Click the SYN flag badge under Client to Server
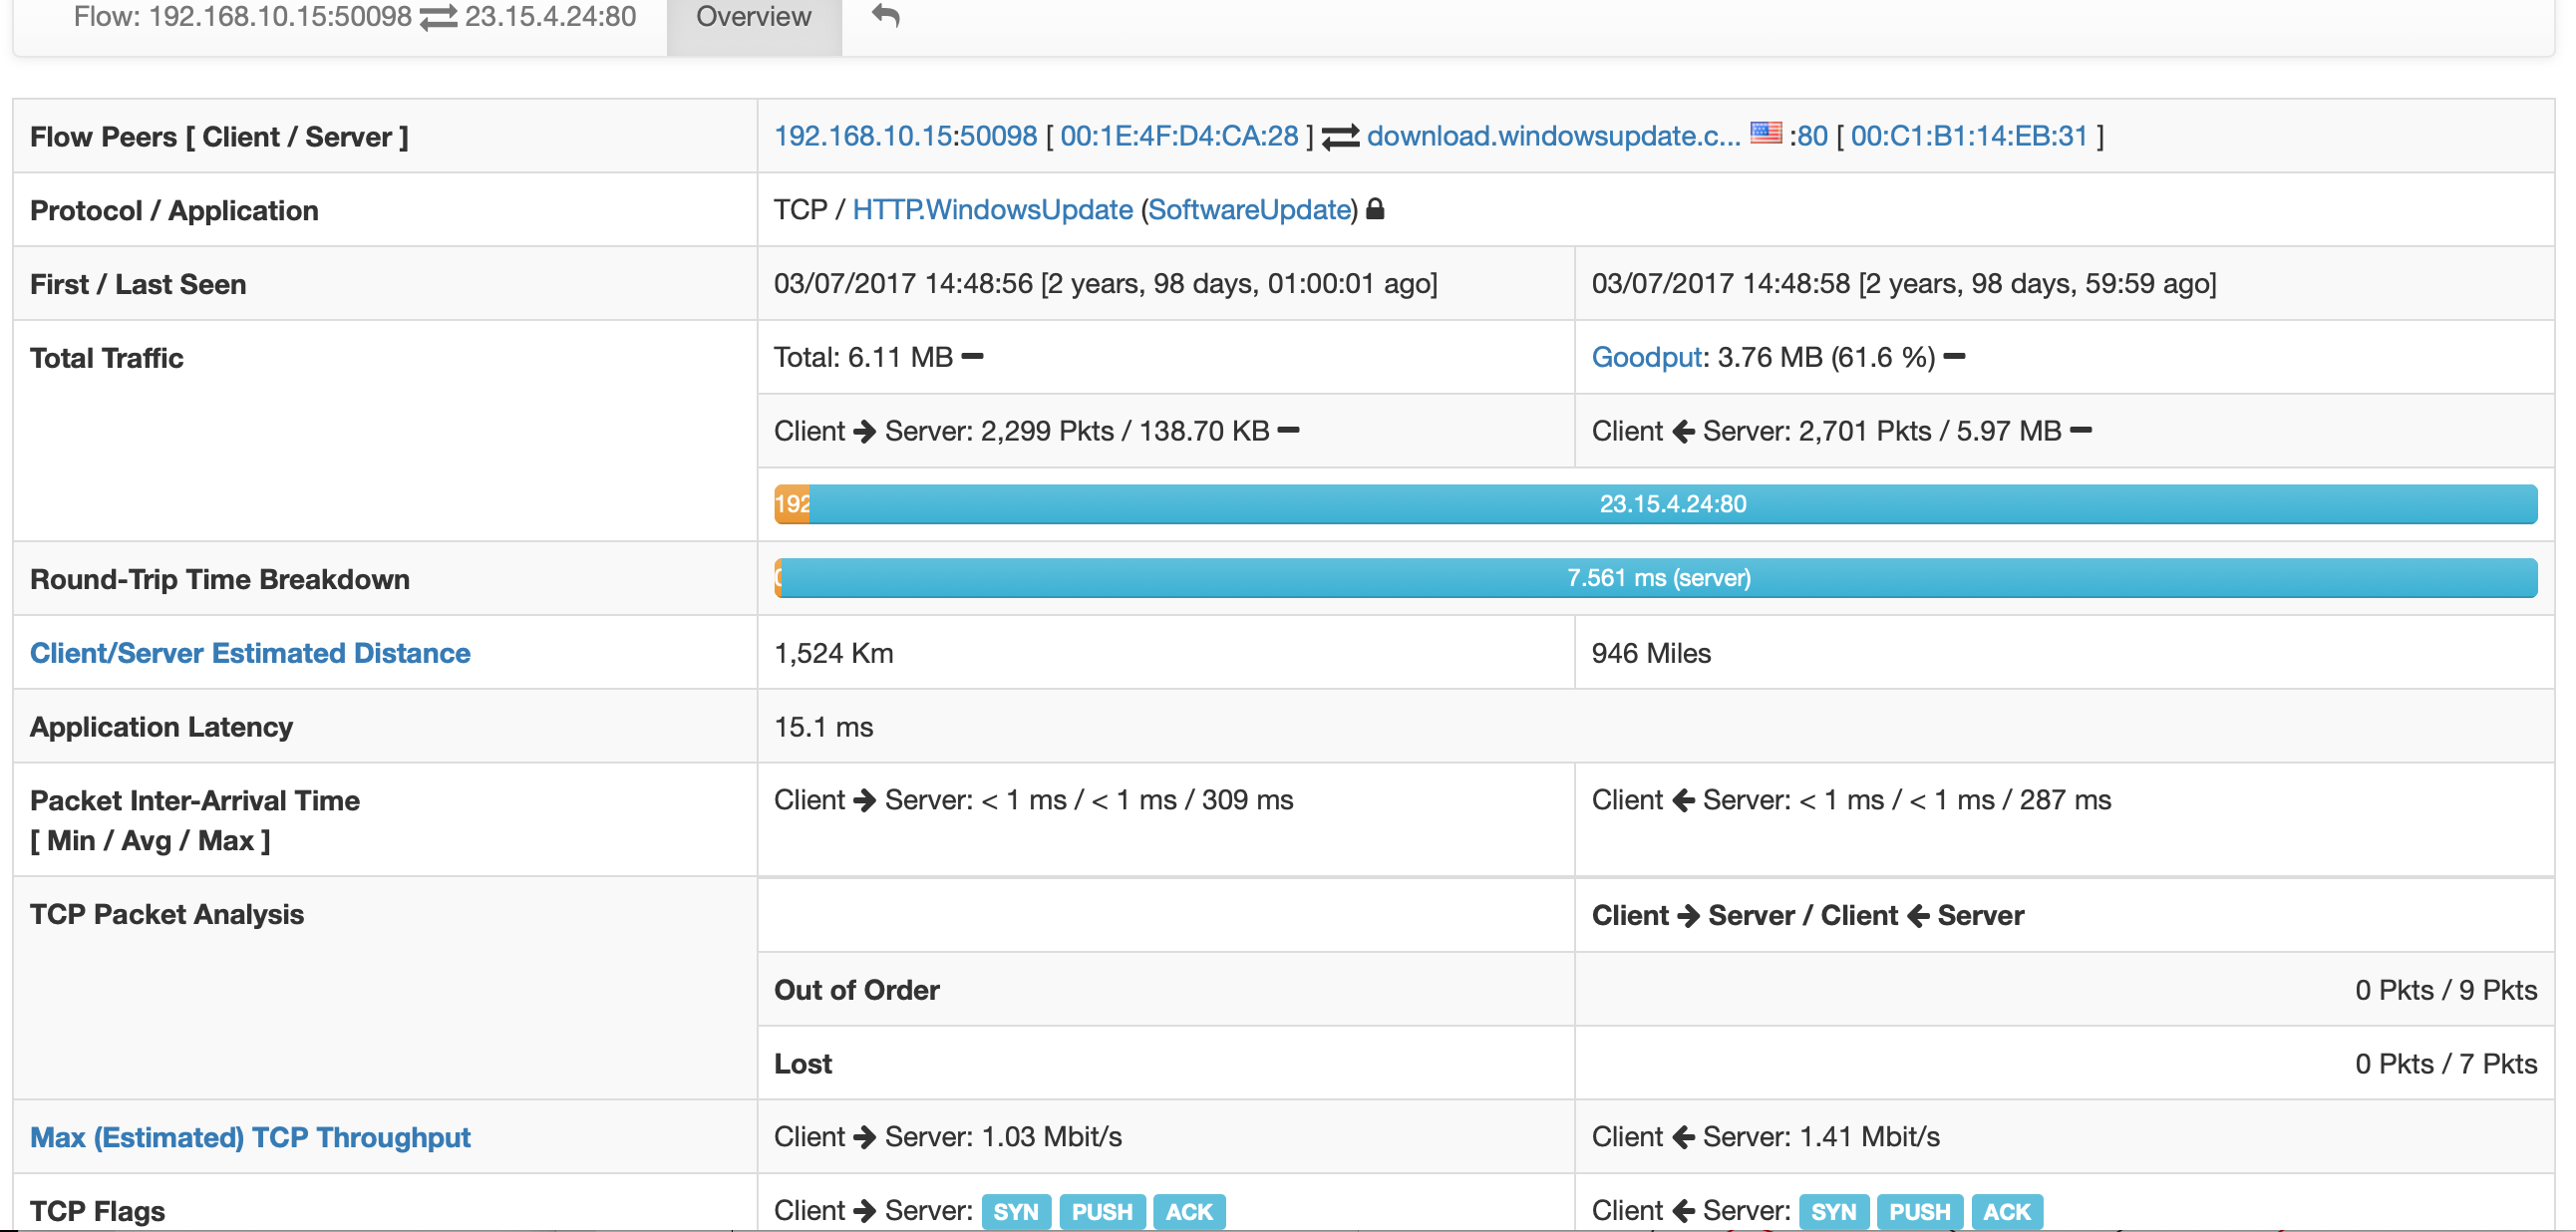 1016,1211
